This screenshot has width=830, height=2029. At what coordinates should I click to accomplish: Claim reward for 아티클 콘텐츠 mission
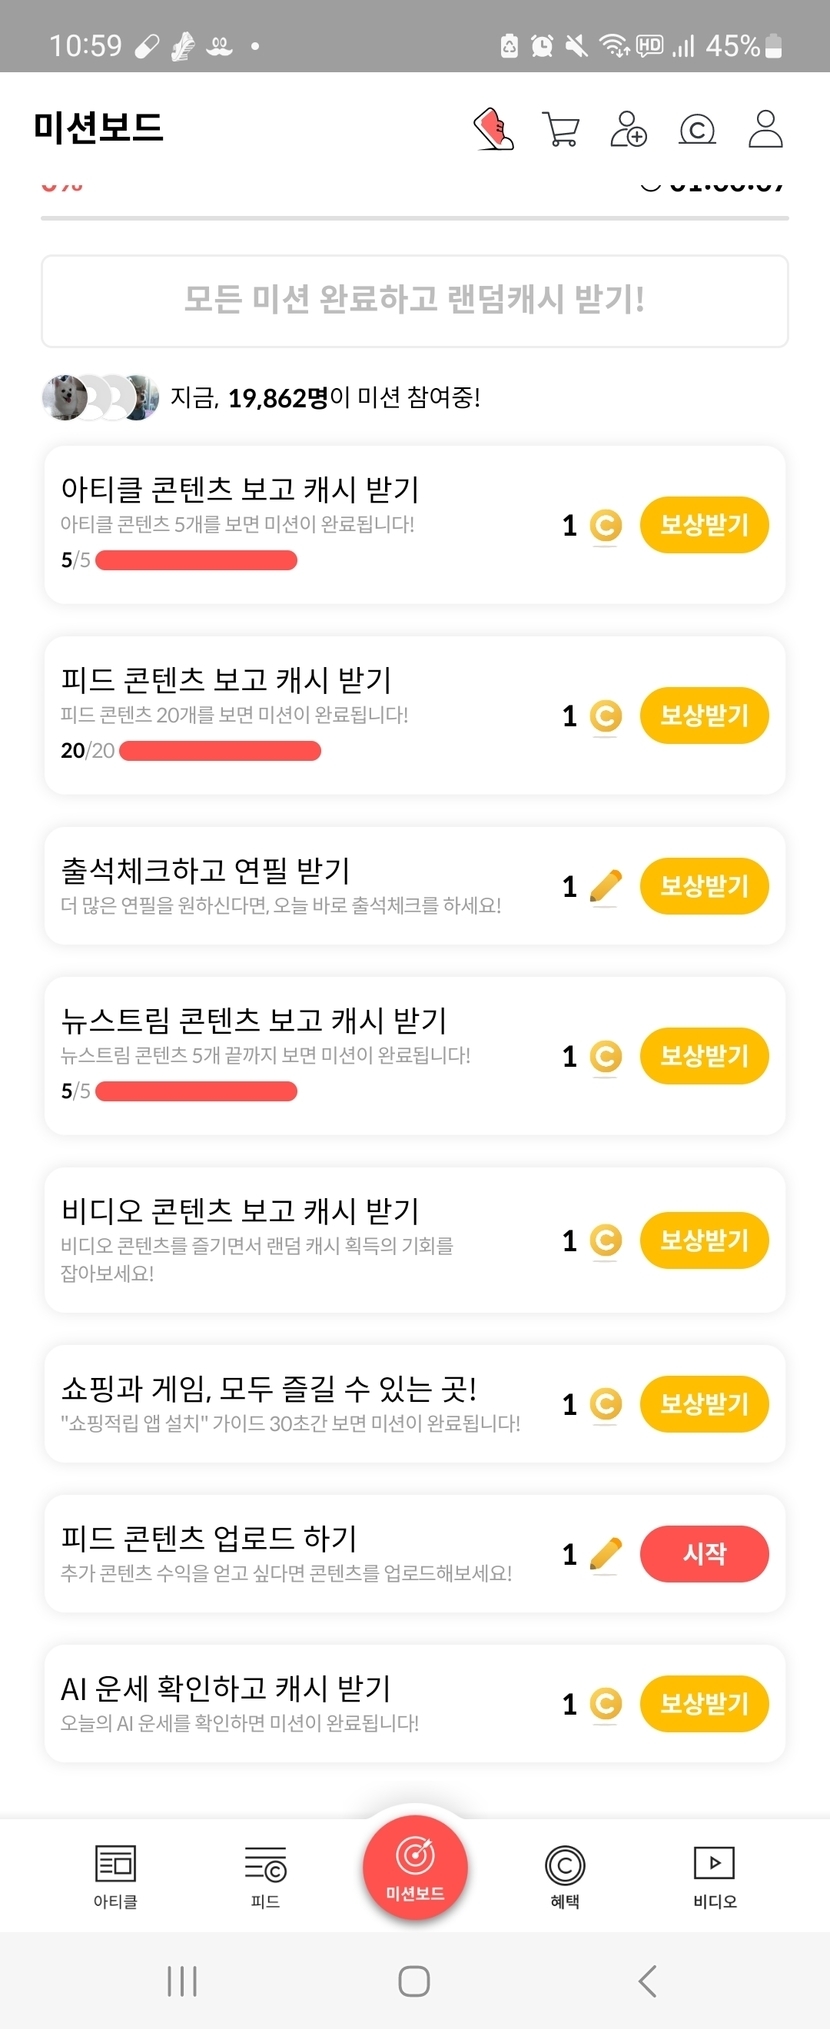704,525
